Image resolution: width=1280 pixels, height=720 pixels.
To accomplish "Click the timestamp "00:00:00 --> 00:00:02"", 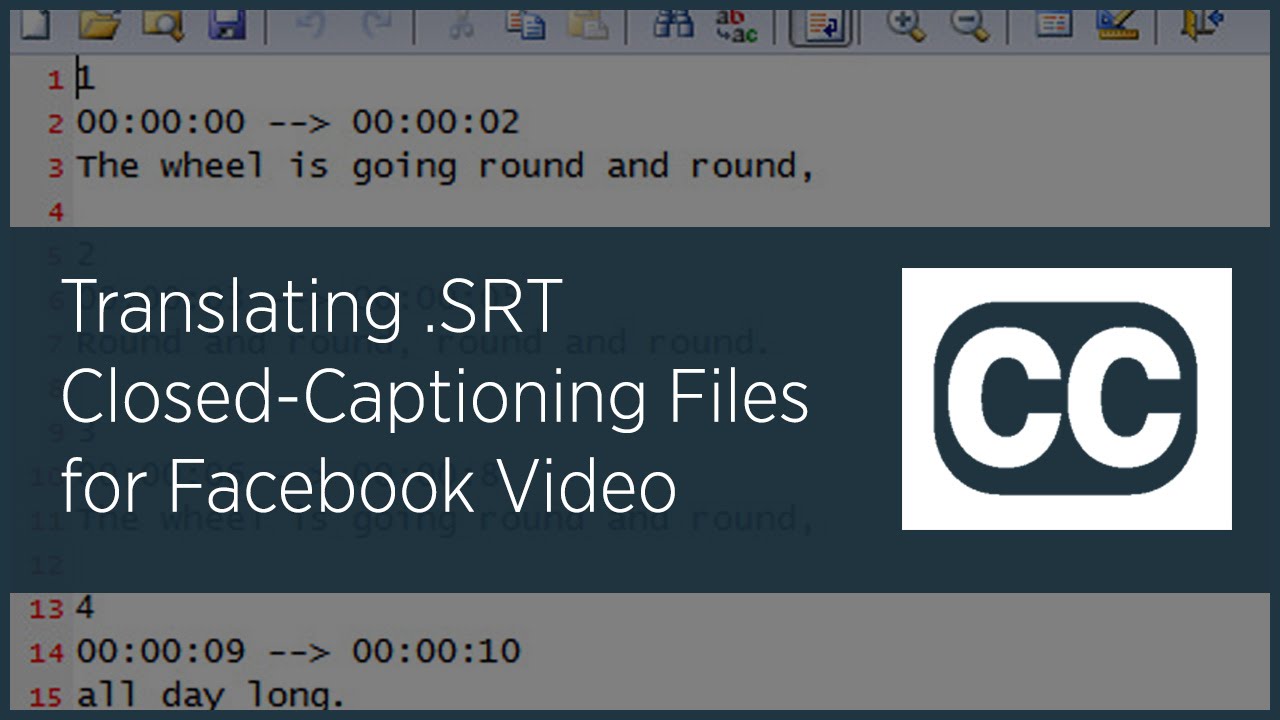I will pyautogui.click(x=298, y=122).
